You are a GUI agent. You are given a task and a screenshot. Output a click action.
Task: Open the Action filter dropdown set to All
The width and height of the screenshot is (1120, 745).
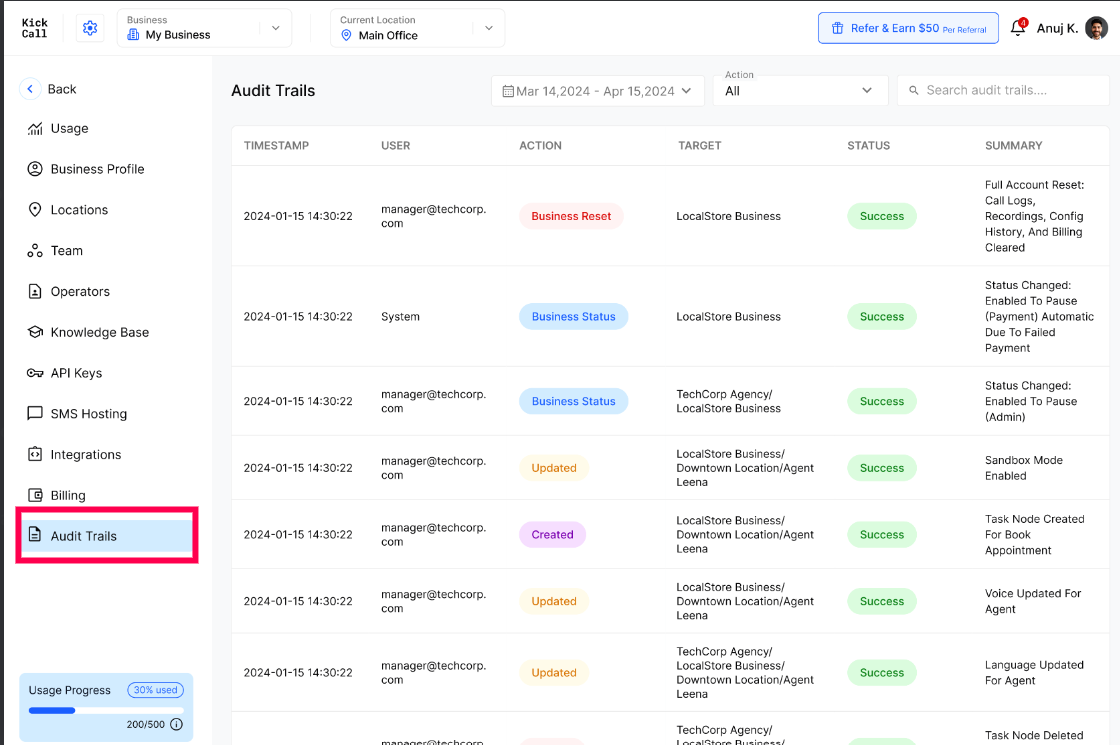pos(800,91)
